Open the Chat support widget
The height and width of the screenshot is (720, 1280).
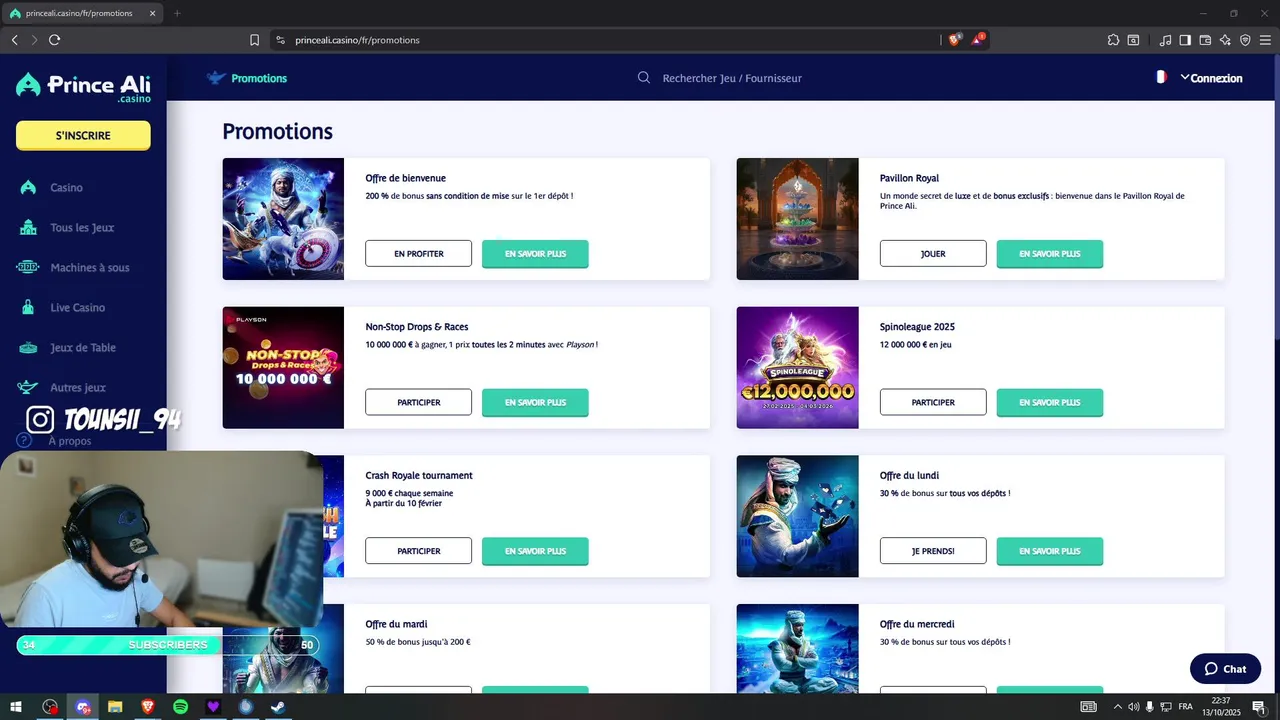[1225, 669]
